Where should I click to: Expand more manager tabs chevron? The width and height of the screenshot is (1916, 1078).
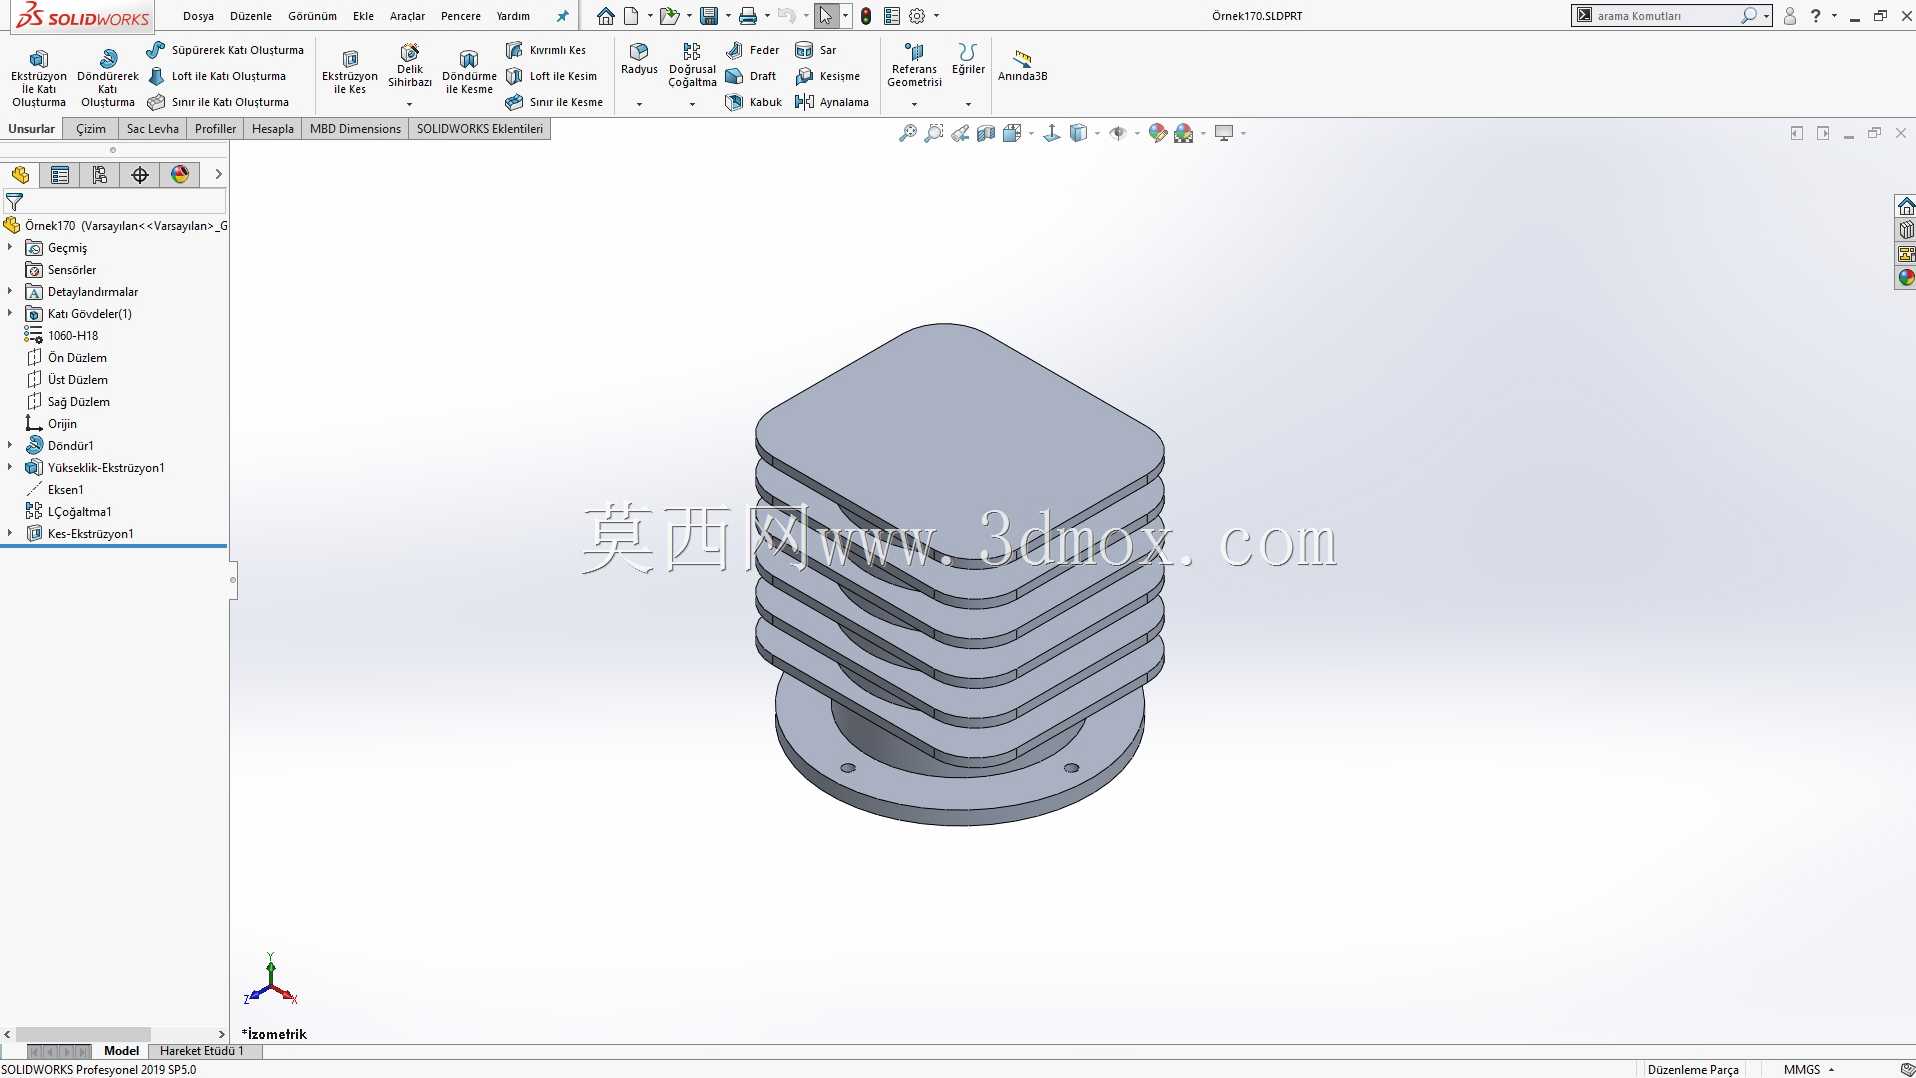click(218, 175)
